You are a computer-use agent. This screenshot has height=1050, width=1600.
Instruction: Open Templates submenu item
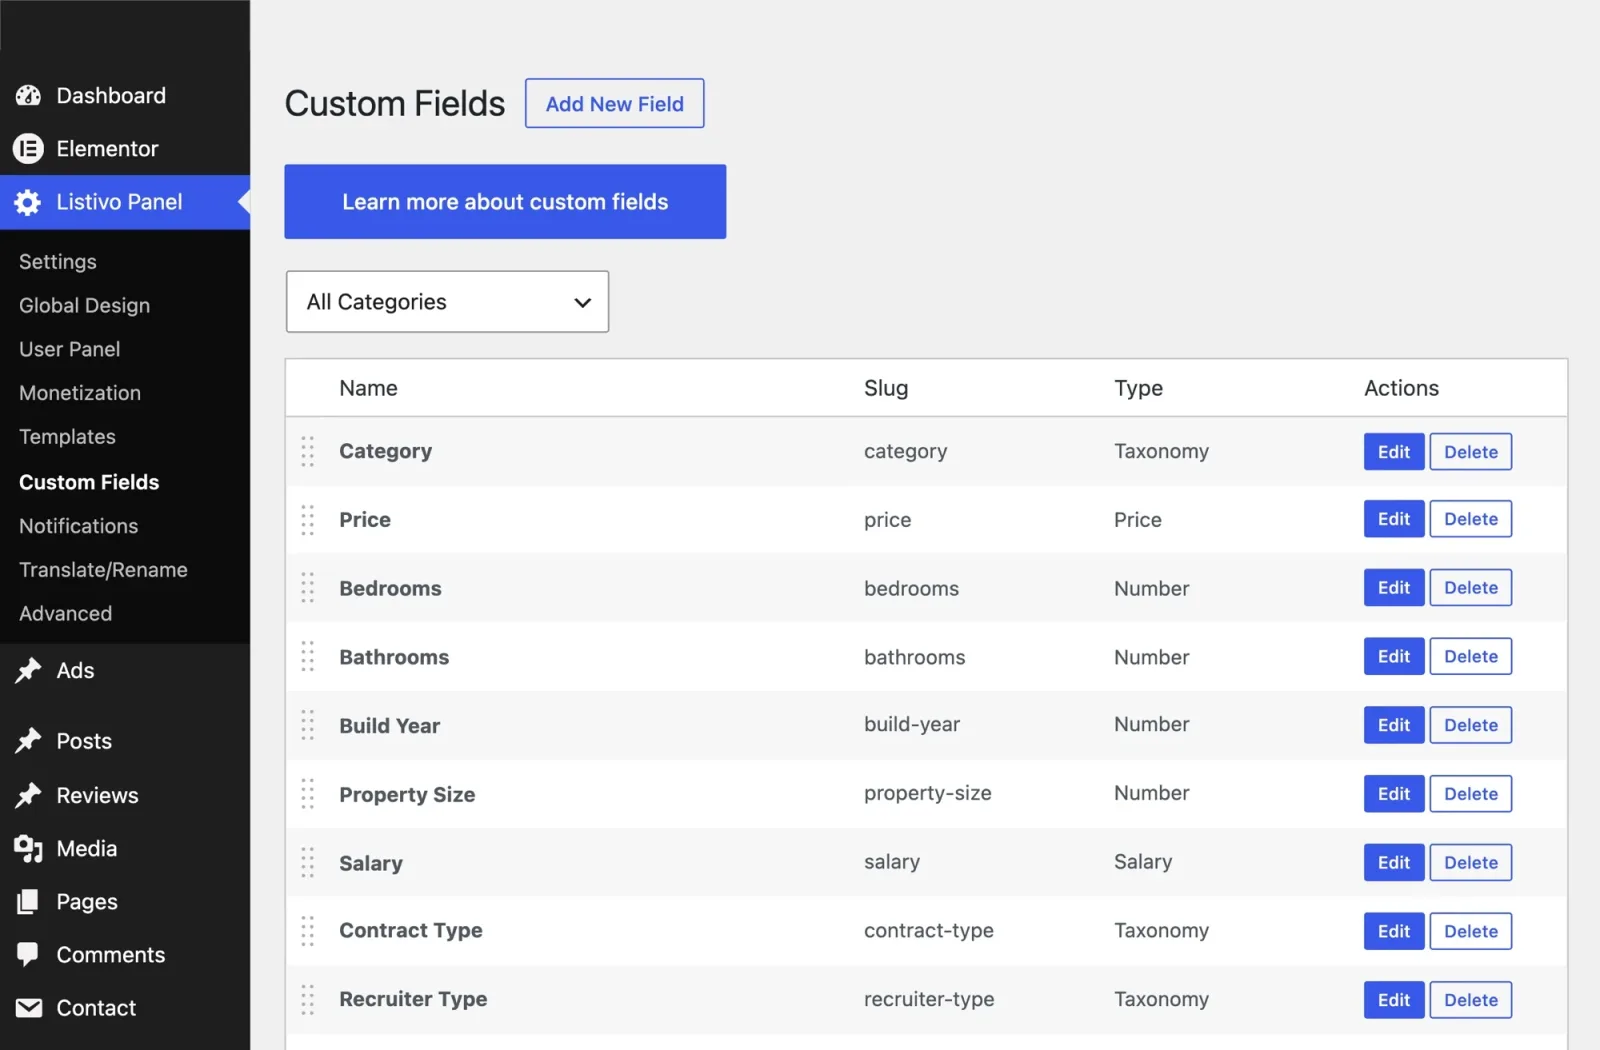coord(68,437)
